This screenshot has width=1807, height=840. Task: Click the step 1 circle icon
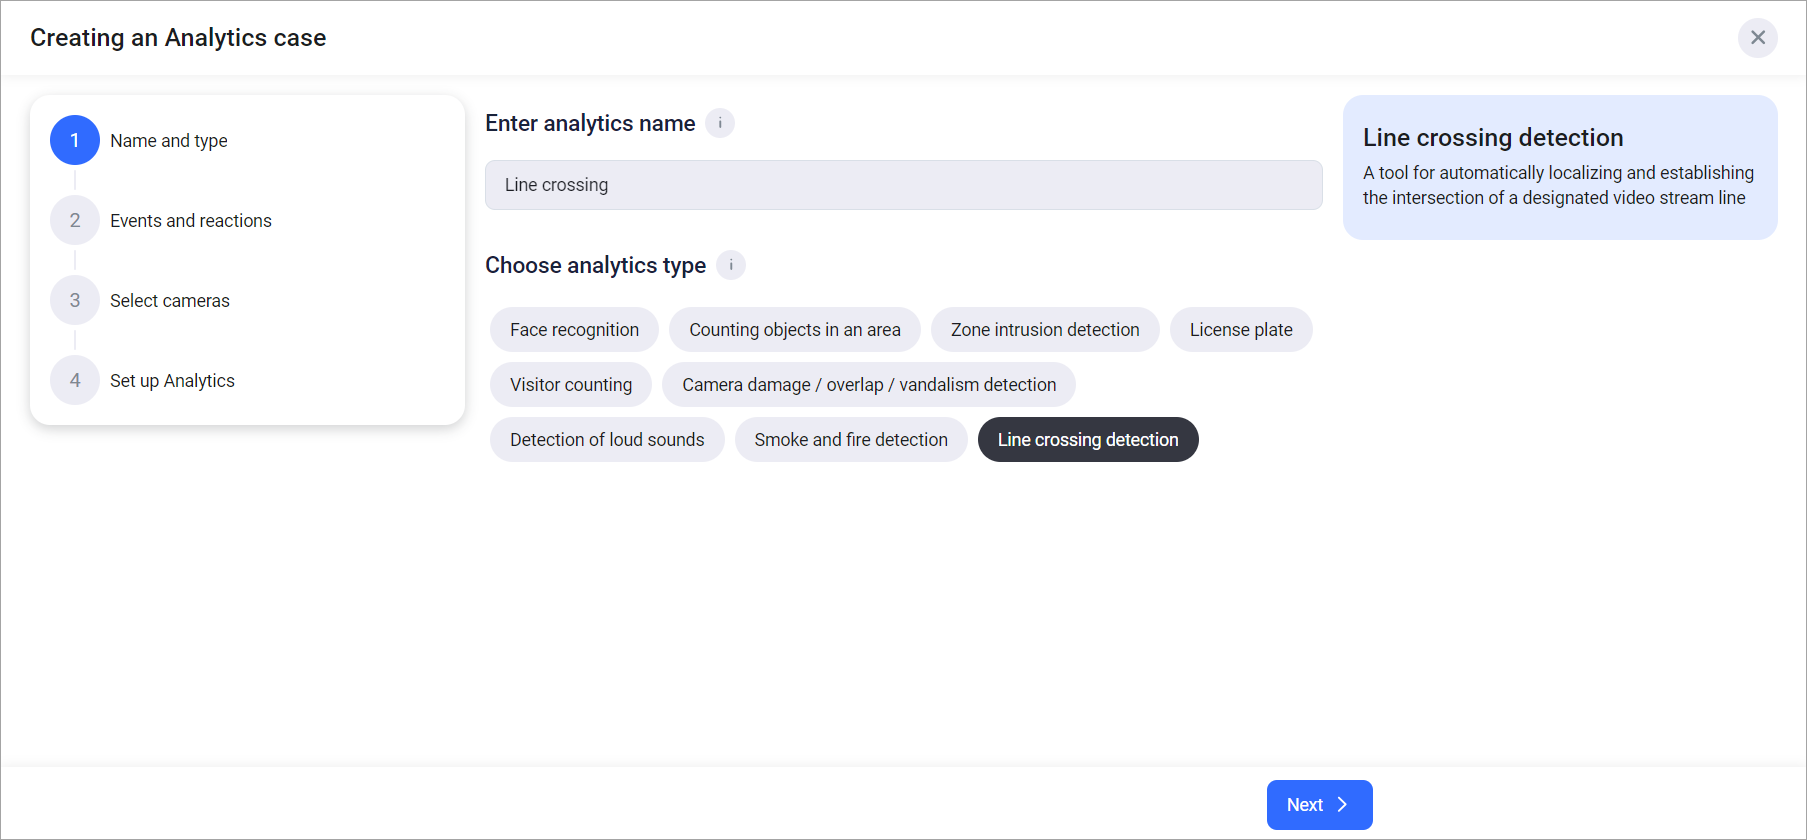coord(75,140)
